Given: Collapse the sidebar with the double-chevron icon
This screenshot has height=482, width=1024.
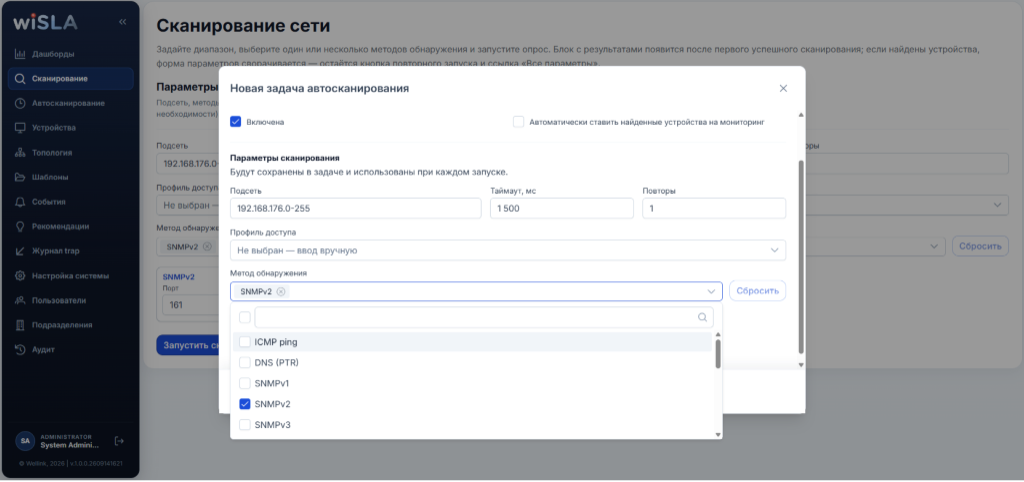Looking at the screenshot, I should pos(122,22).
